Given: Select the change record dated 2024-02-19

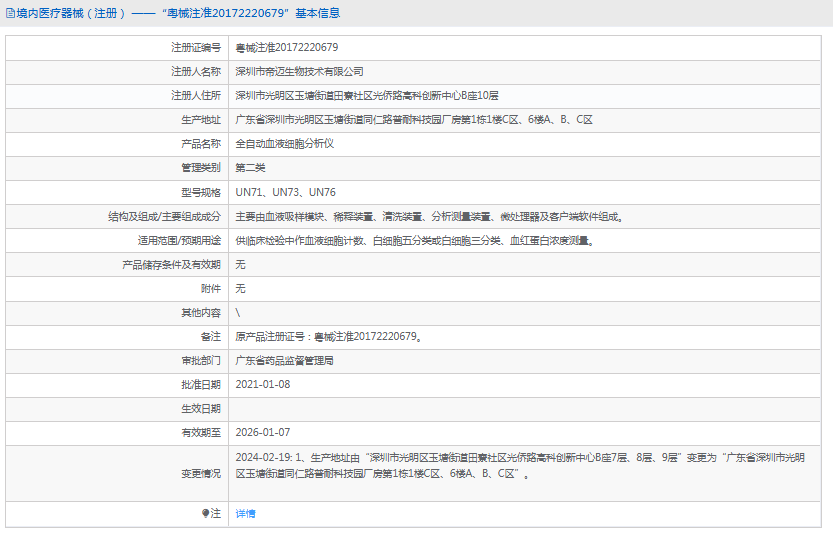Looking at the screenshot, I should tap(520, 465).
